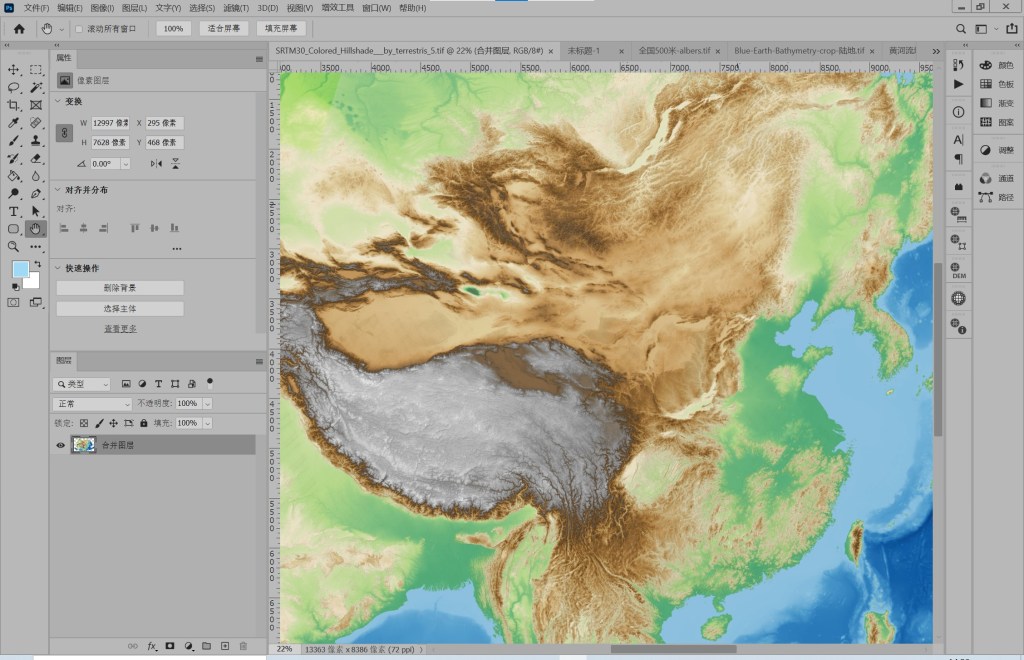This screenshot has width=1024, height=660.
Task: Select the Move tool
Action: 14,70
